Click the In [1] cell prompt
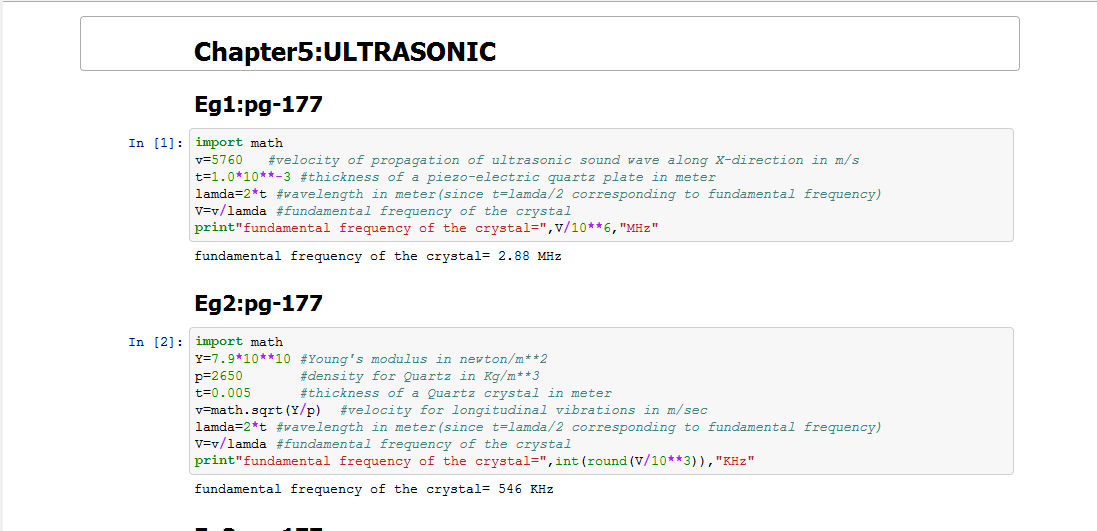This screenshot has width=1097, height=531. tap(156, 143)
